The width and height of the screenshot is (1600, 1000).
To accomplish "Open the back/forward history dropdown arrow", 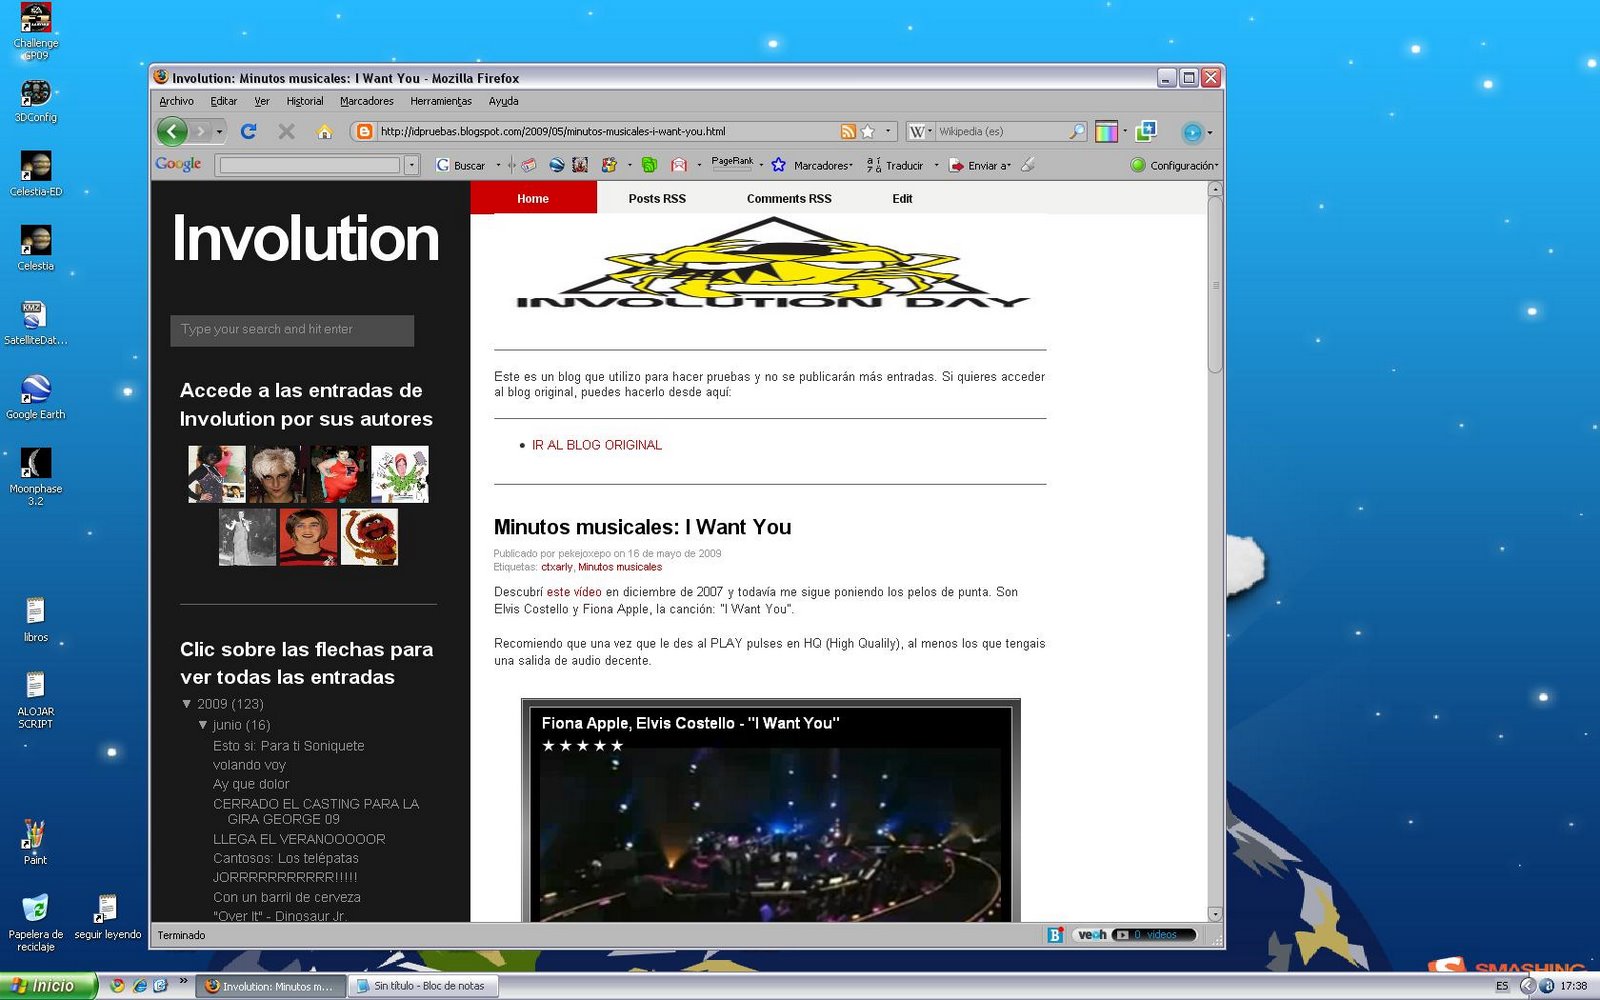I will coord(219,131).
